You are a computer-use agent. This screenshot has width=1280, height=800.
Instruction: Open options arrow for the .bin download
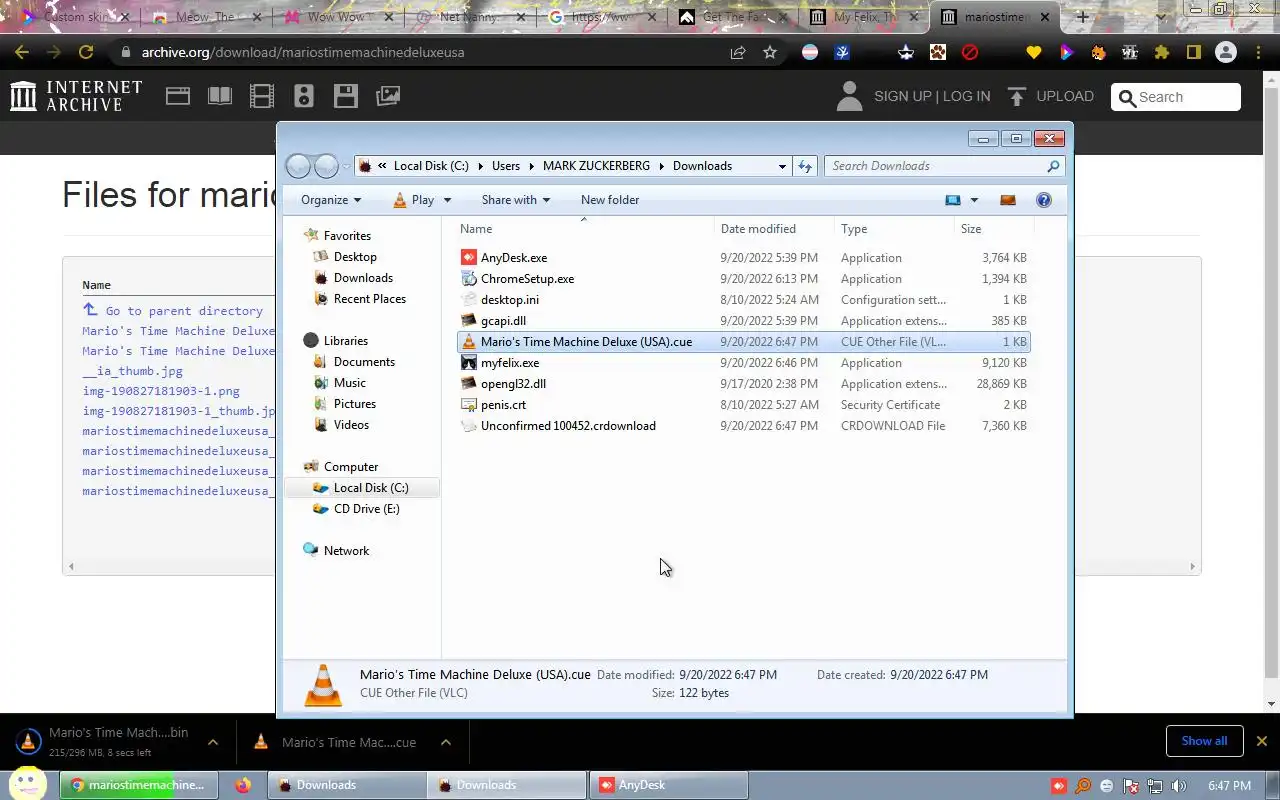tap(213, 742)
